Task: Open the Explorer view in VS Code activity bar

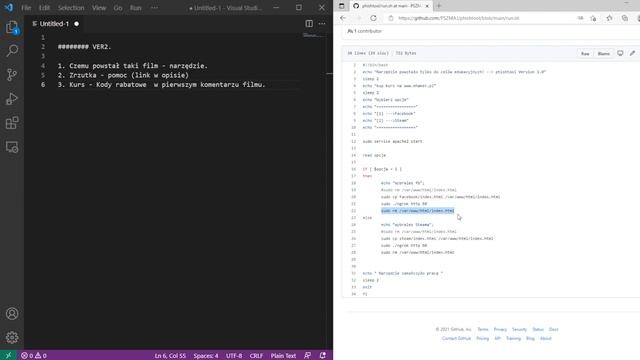Action: tap(12, 27)
